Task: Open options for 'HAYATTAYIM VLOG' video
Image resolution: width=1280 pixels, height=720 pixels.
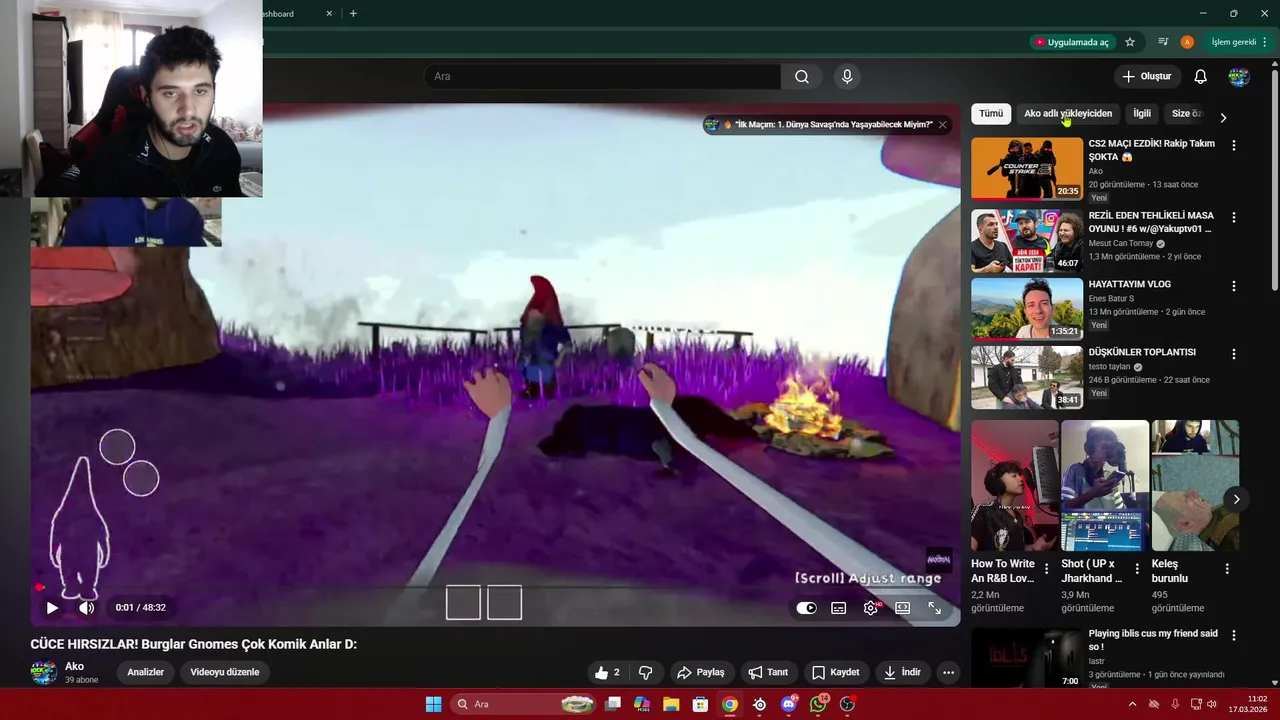Action: 1234,286
